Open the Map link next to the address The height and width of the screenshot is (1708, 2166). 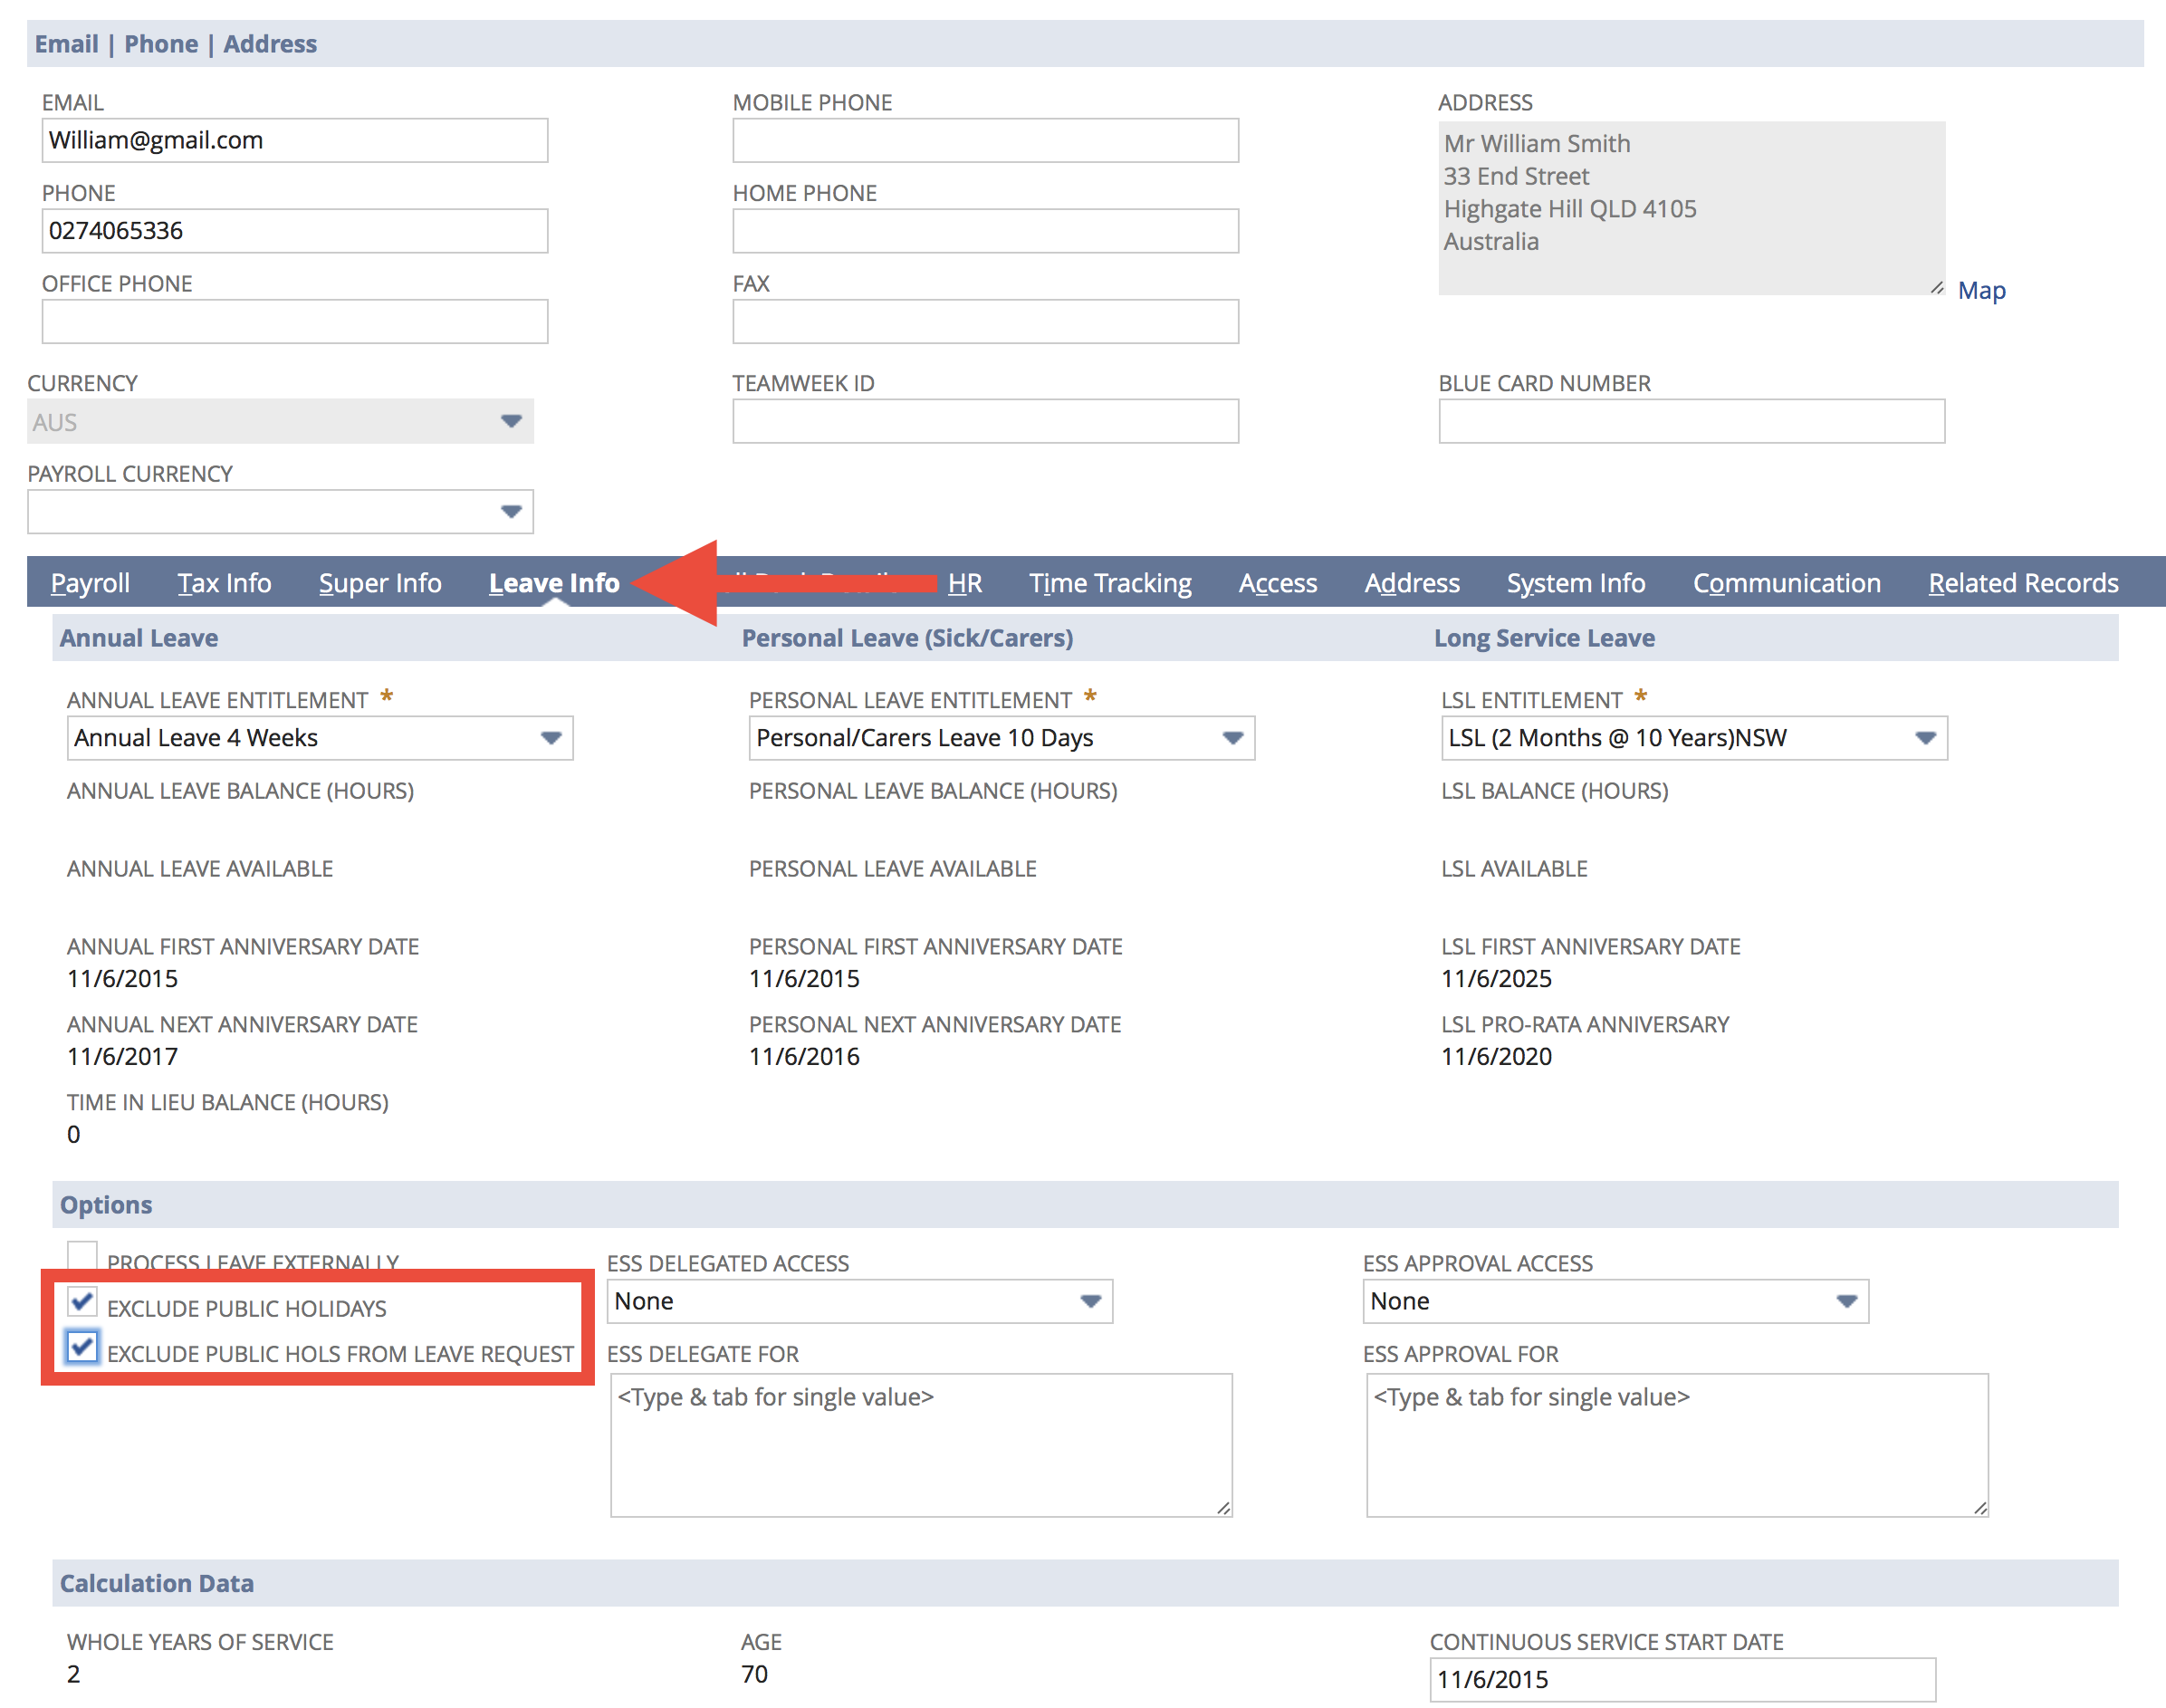(1982, 290)
